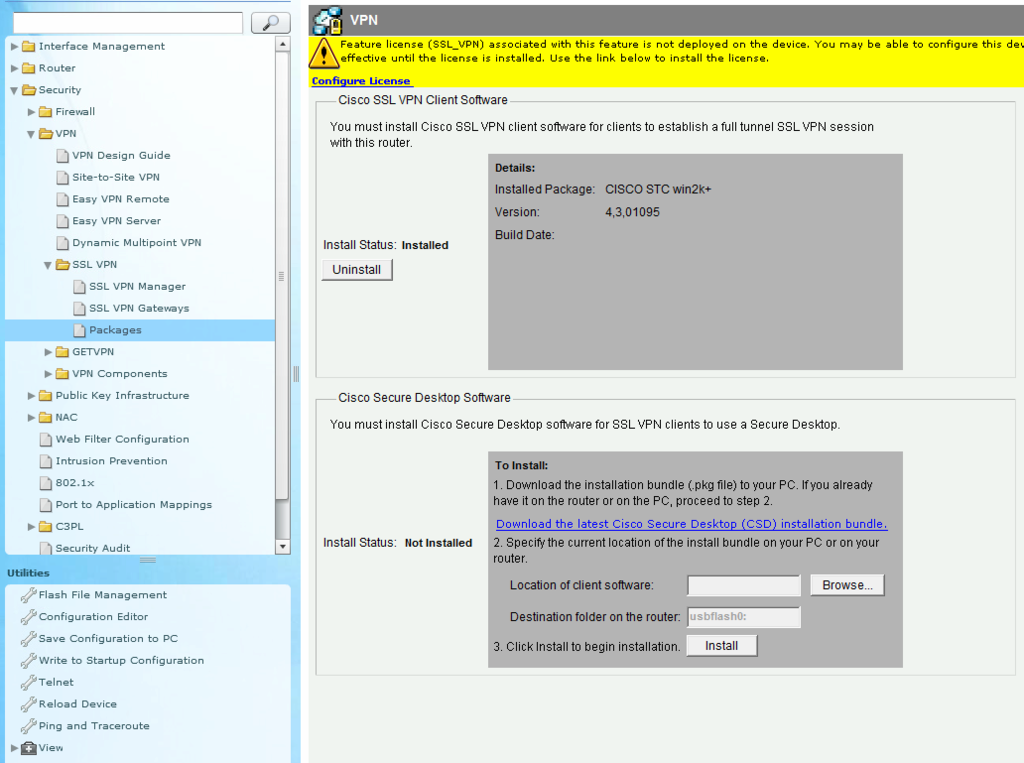1024x763 pixels.
Task: Click the Easy VPN Remote page icon
Action: pyautogui.click(x=63, y=199)
